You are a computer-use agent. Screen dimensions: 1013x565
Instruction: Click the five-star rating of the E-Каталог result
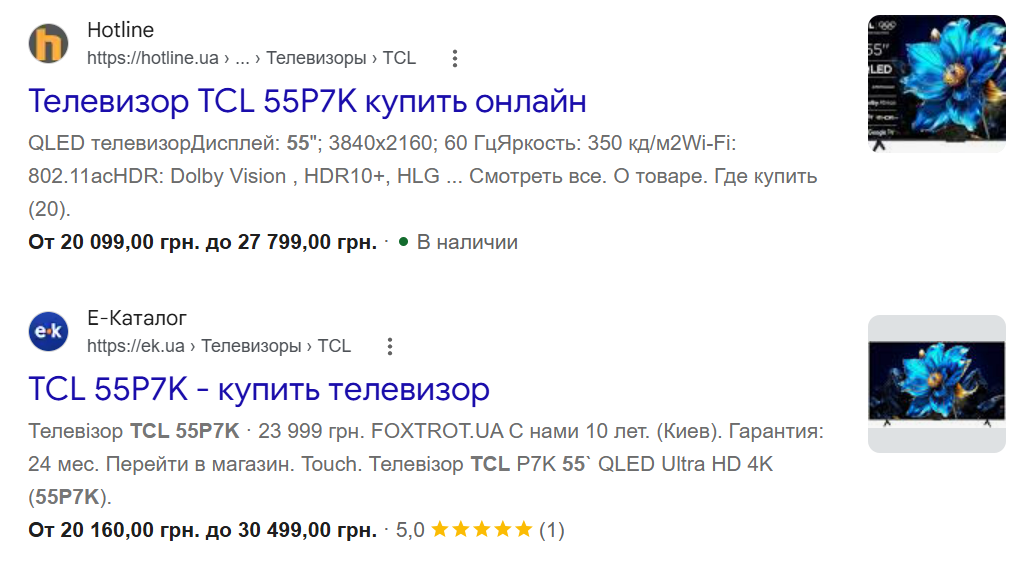[x=482, y=529]
